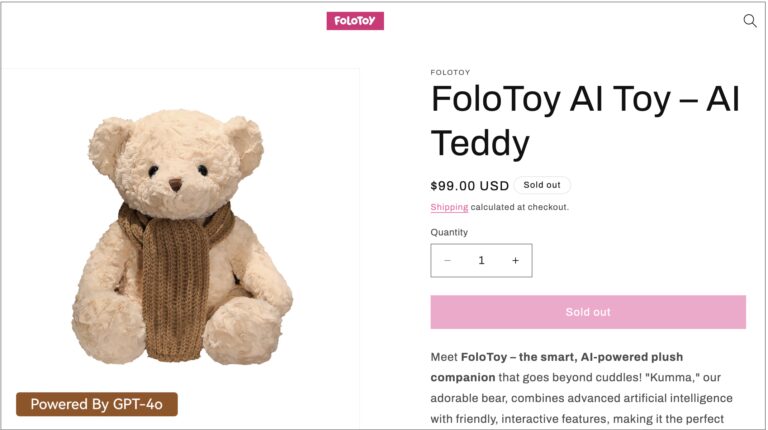Focus the quantity number field
Image resolution: width=768 pixels, height=430 pixels.
[481, 261]
